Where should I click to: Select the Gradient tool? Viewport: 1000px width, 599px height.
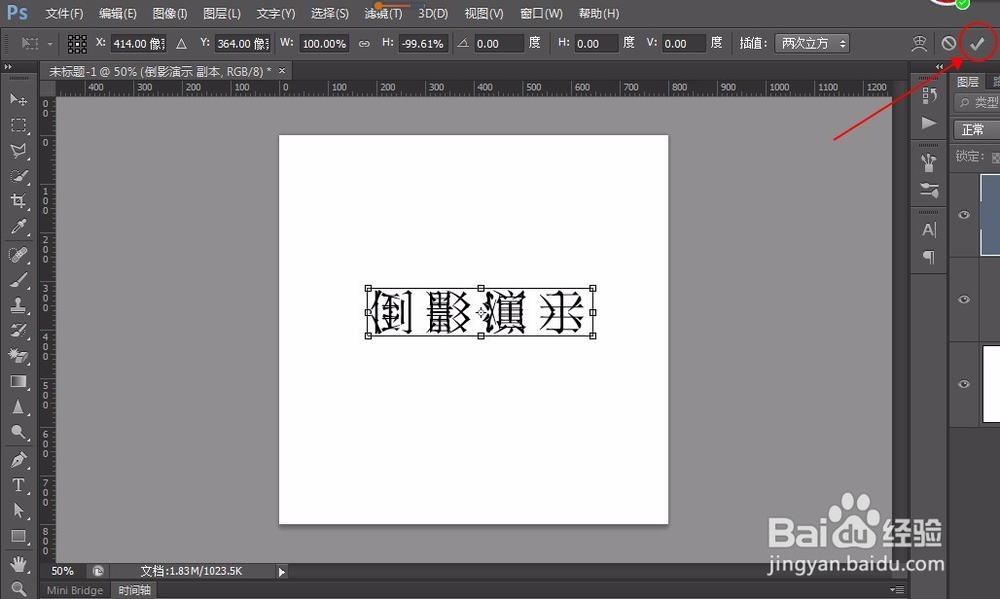tap(18, 381)
